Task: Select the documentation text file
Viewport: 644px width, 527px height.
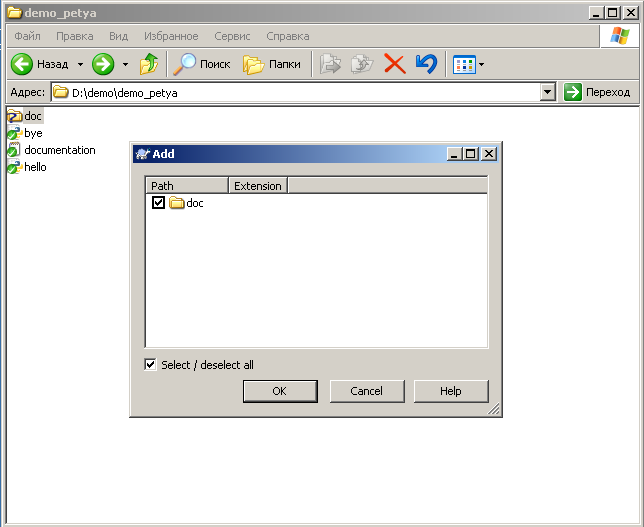Action: coord(51,150)
